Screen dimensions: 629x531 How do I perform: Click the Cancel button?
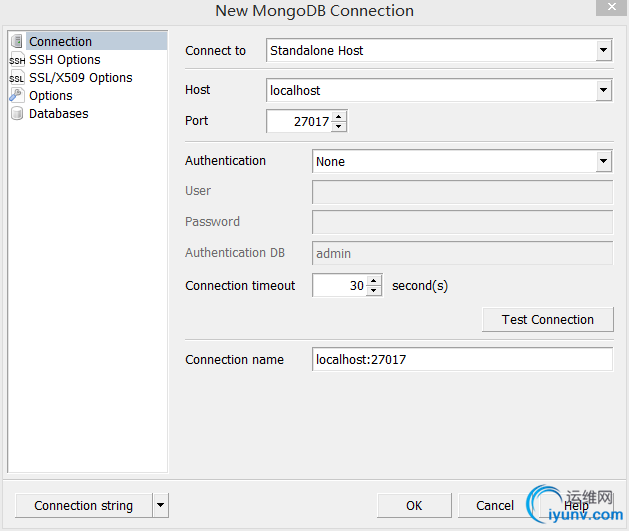(x=495, y=505)
